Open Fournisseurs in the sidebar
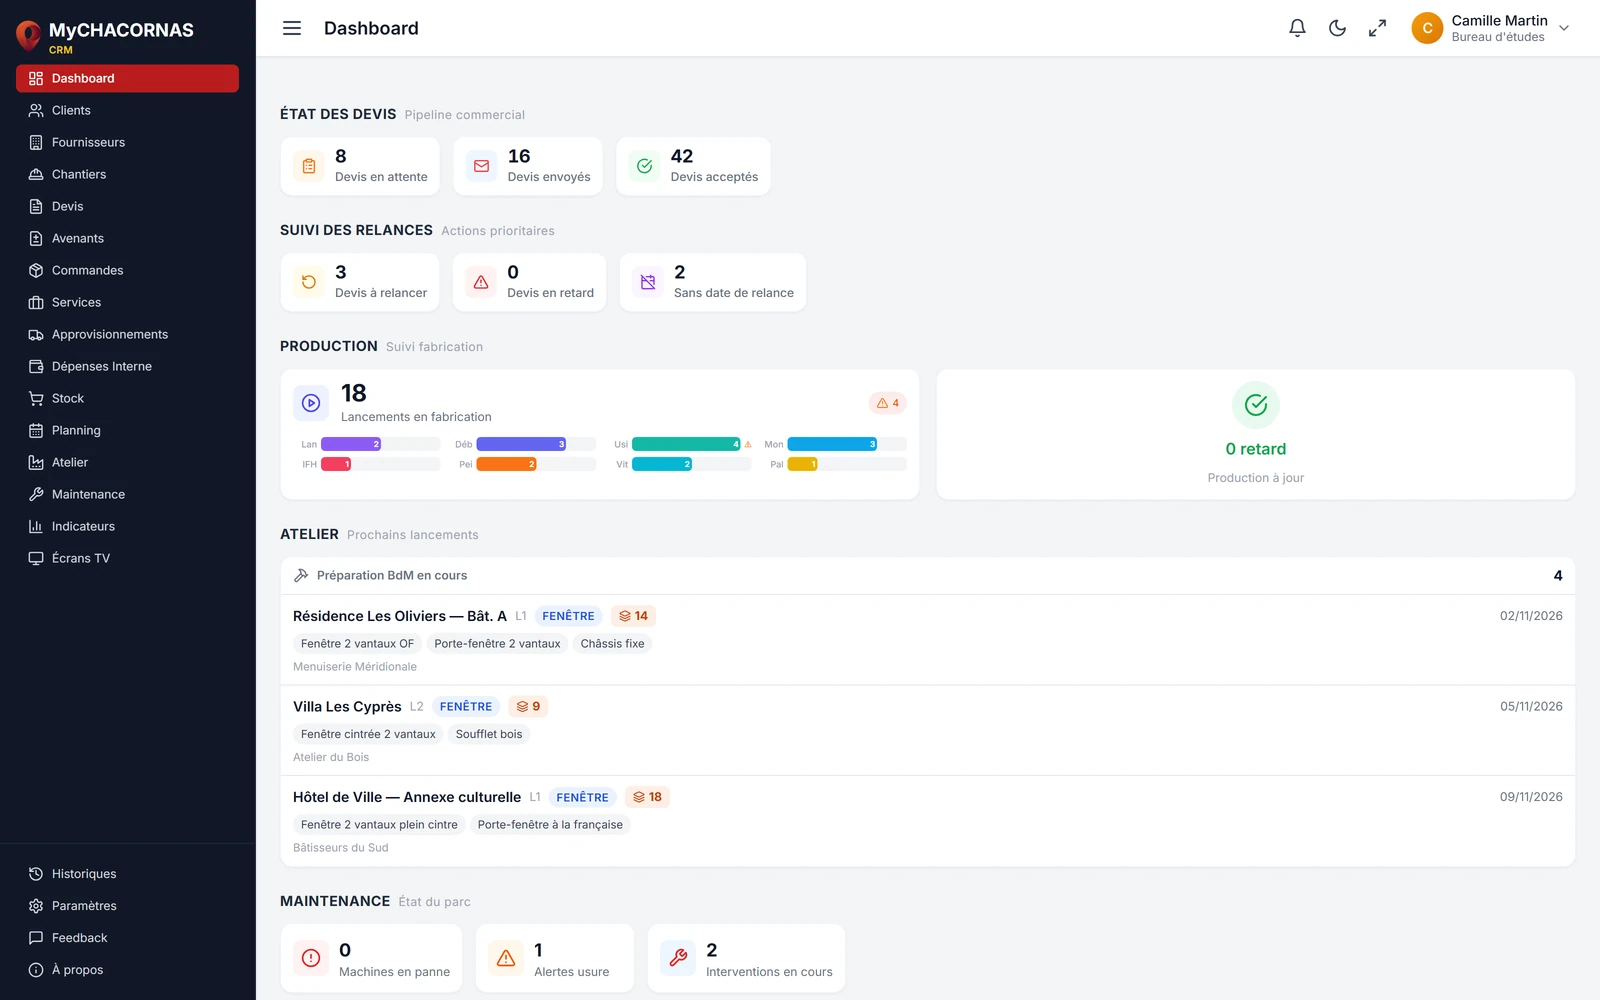The width and height of the screenshot is (1600, 1000). click(x=127, y=142)
